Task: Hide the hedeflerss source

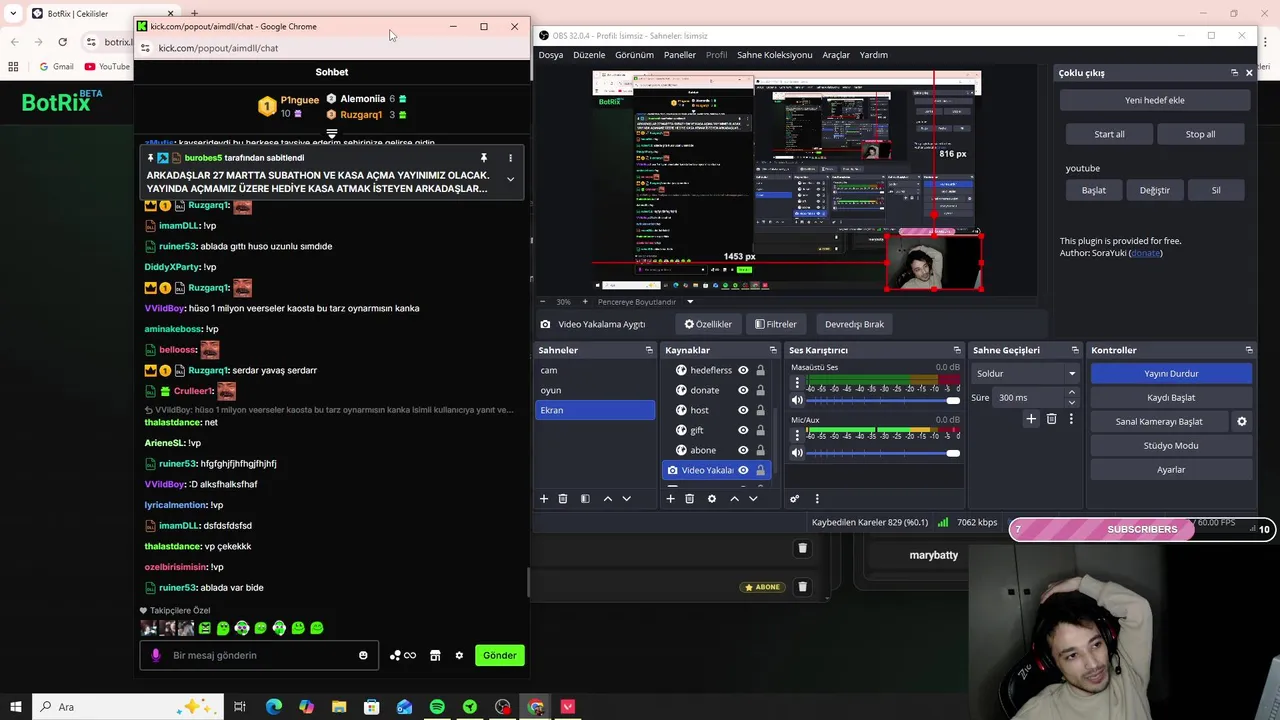Action: pyautogui.click(x=743, y=370)
